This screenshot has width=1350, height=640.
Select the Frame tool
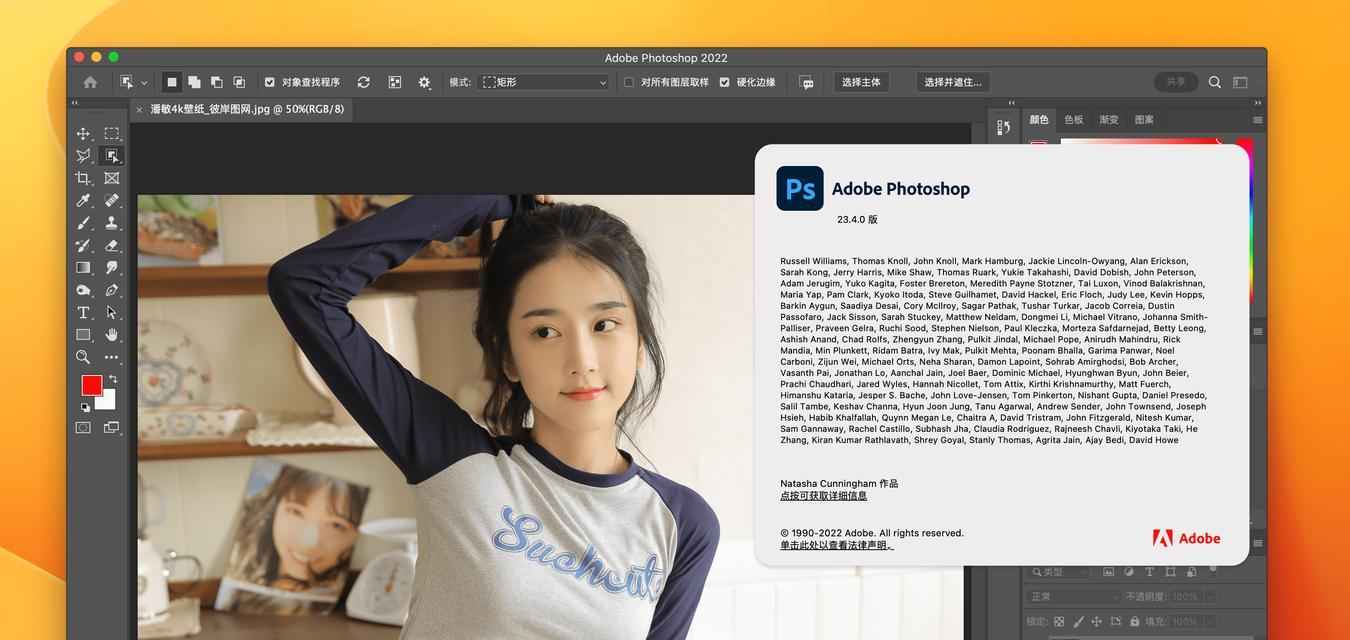coord(112,178)
